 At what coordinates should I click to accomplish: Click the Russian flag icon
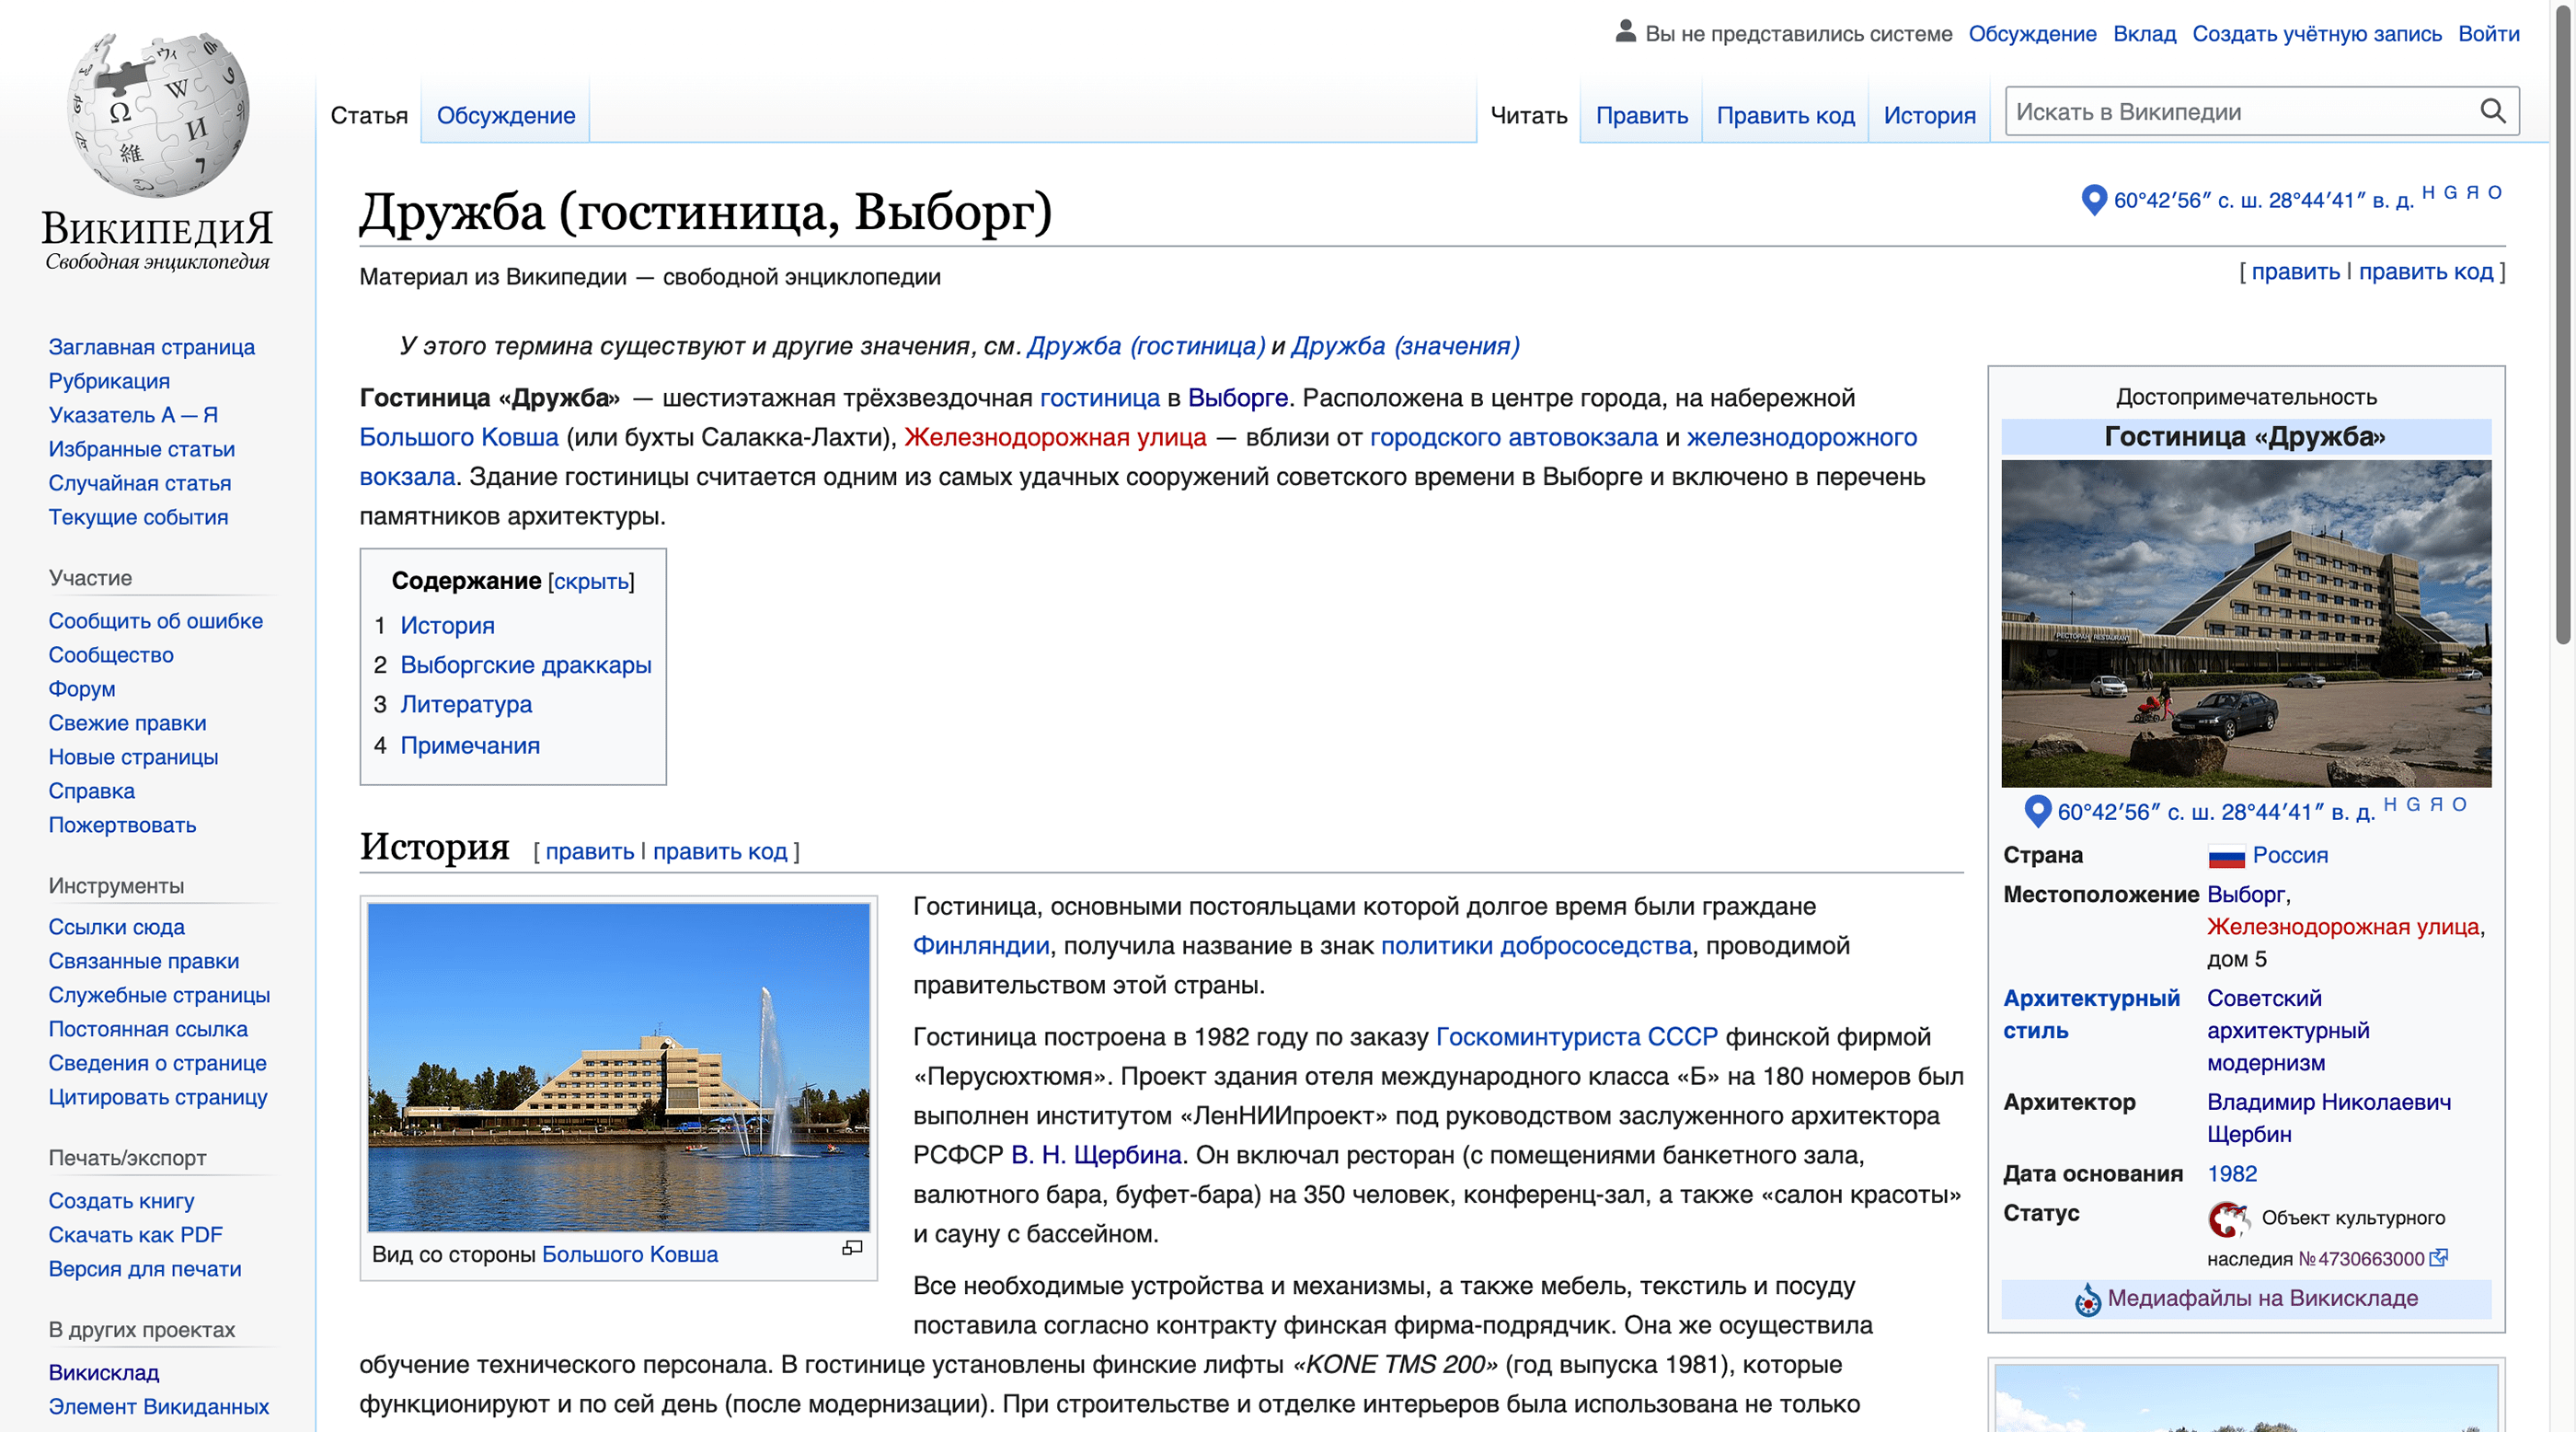(2226, 856)
